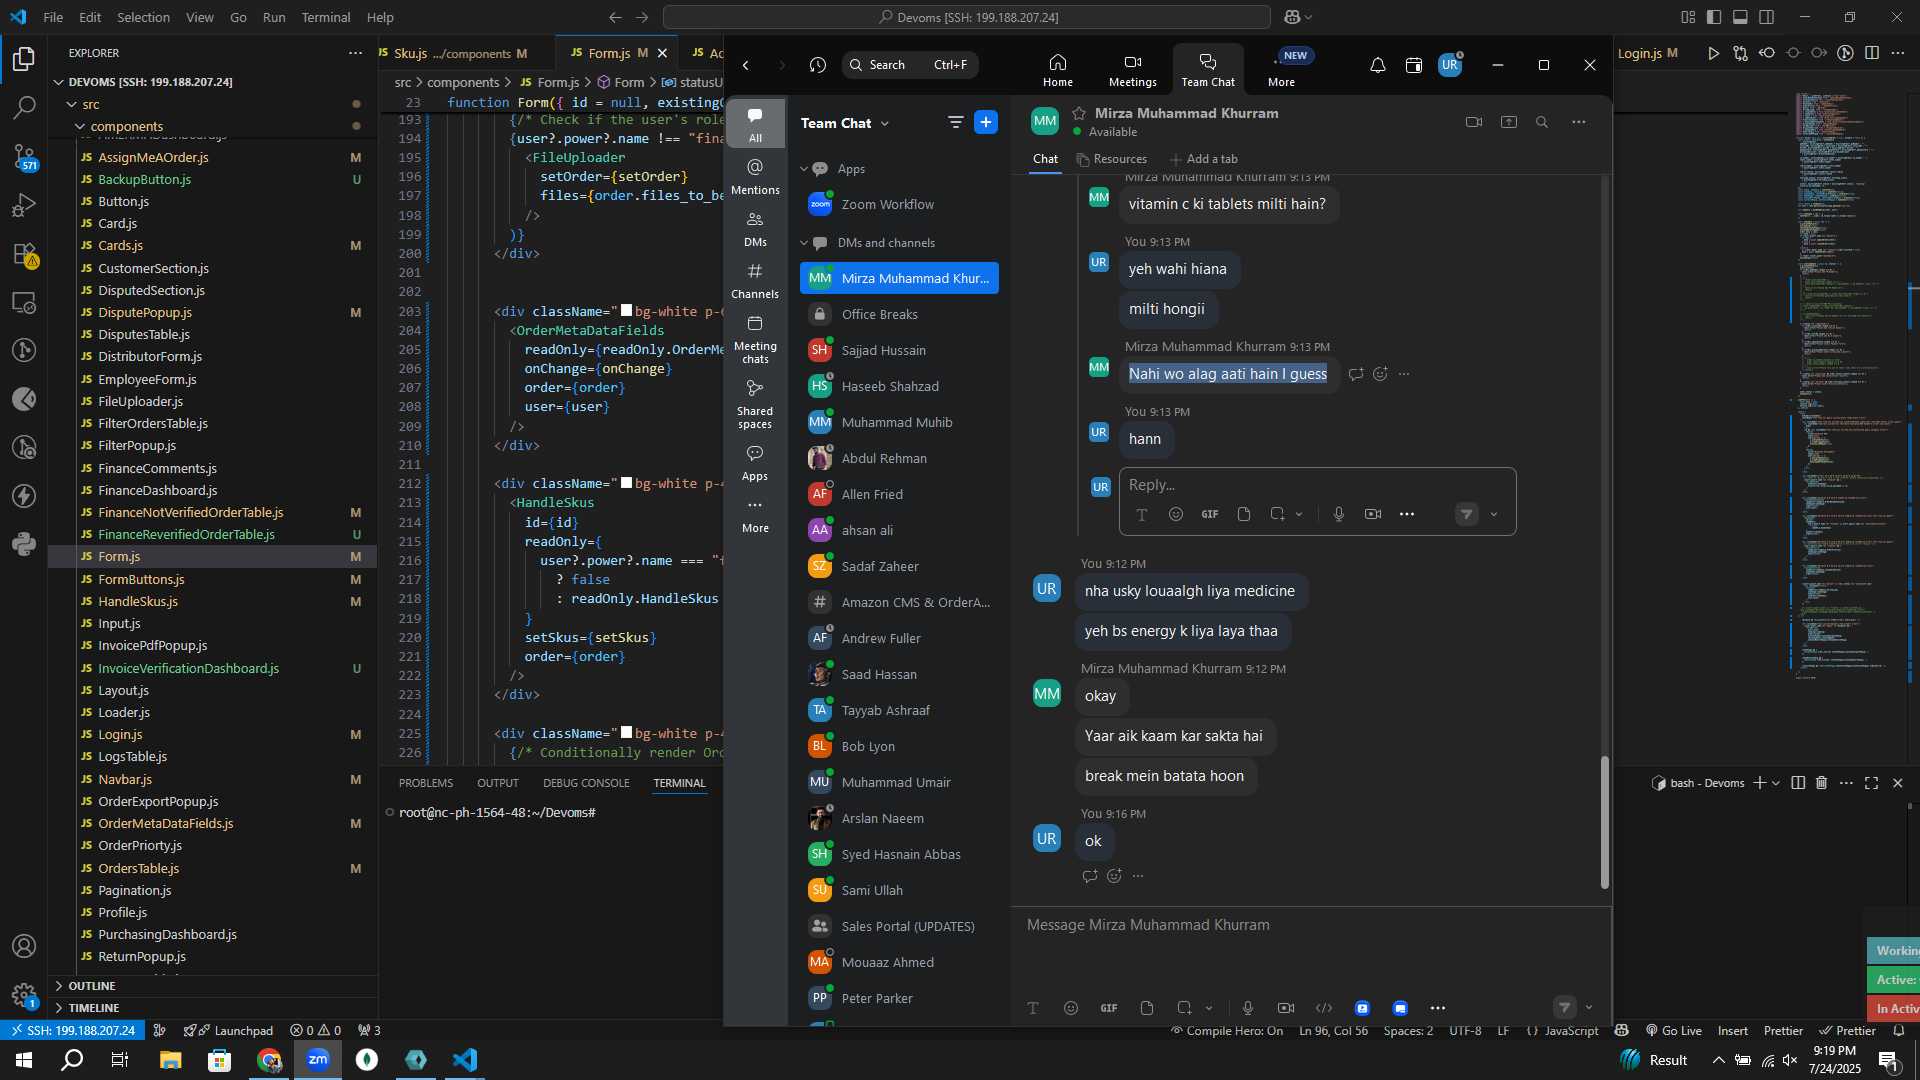The height and width of the screenshot is (1080, 1920).
Task: Open Go Live in status bar
Action: click(x=1673, y=1031)
